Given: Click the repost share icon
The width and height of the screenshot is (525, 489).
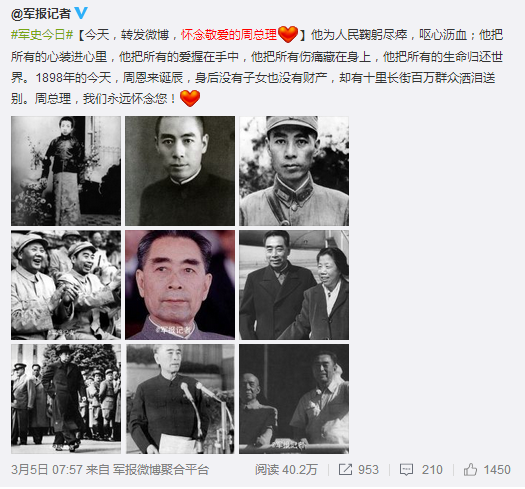Looking at the screenshot, I should (345, 469).
